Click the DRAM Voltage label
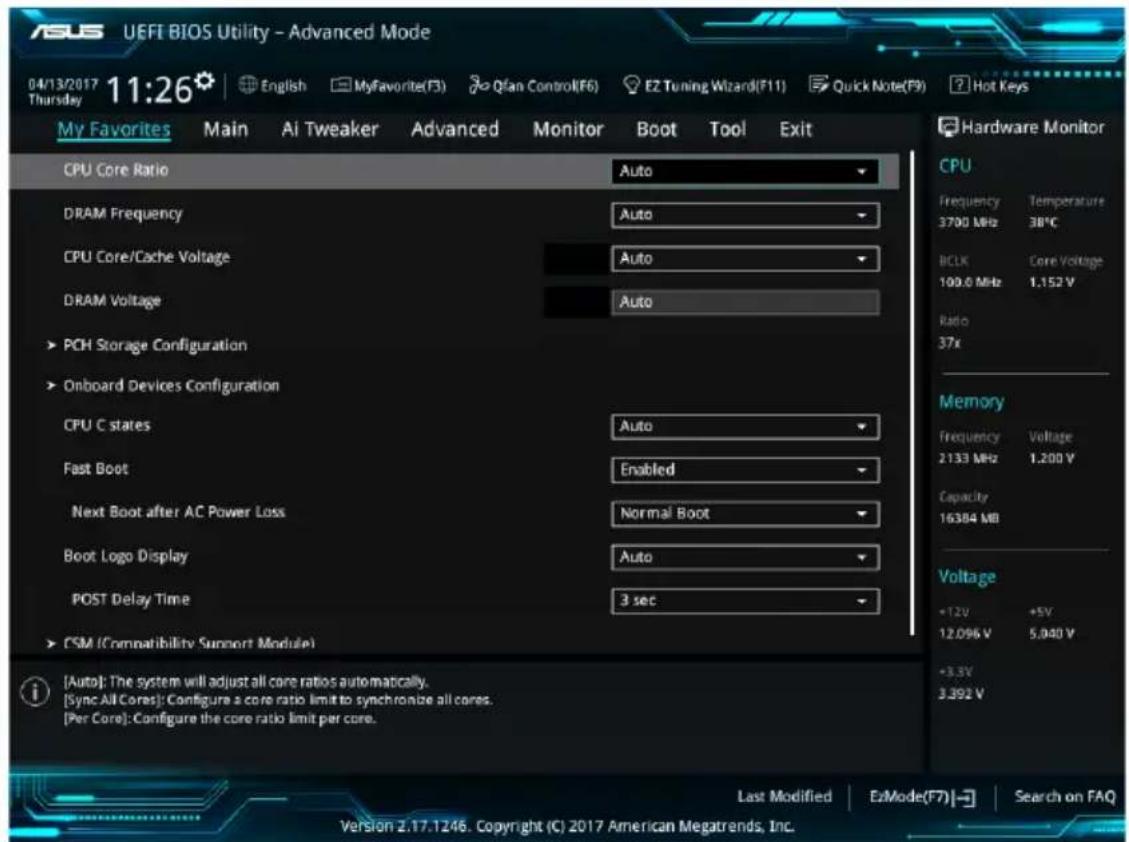Viewport: 1129px width, 842px height. click(112, 301)
